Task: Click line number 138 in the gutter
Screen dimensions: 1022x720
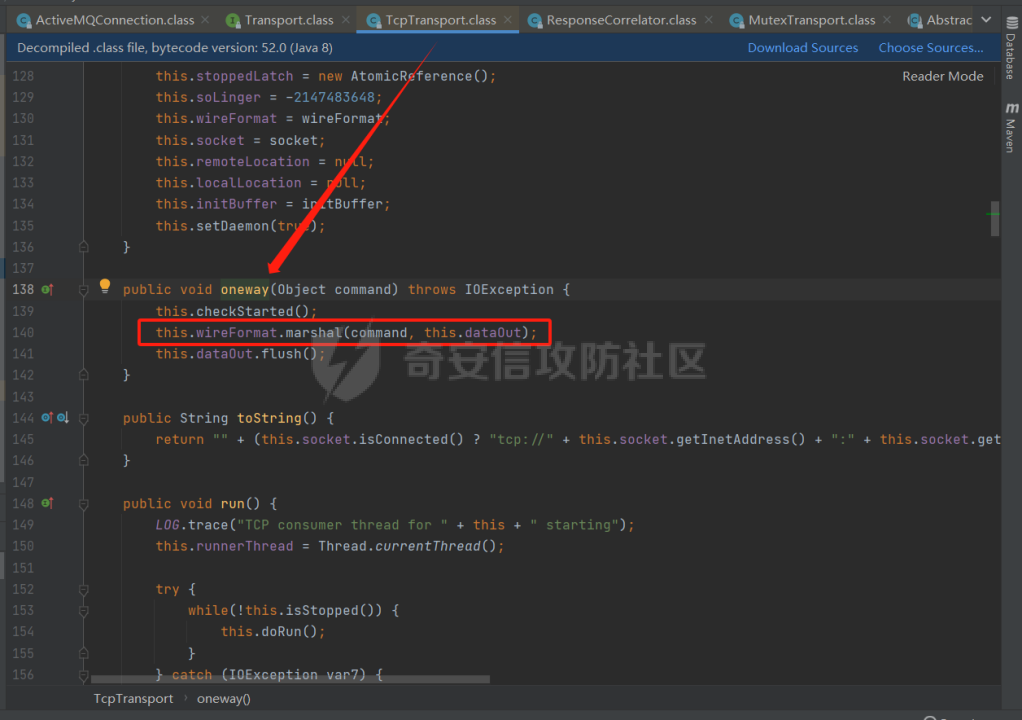Action: [23, 289]
